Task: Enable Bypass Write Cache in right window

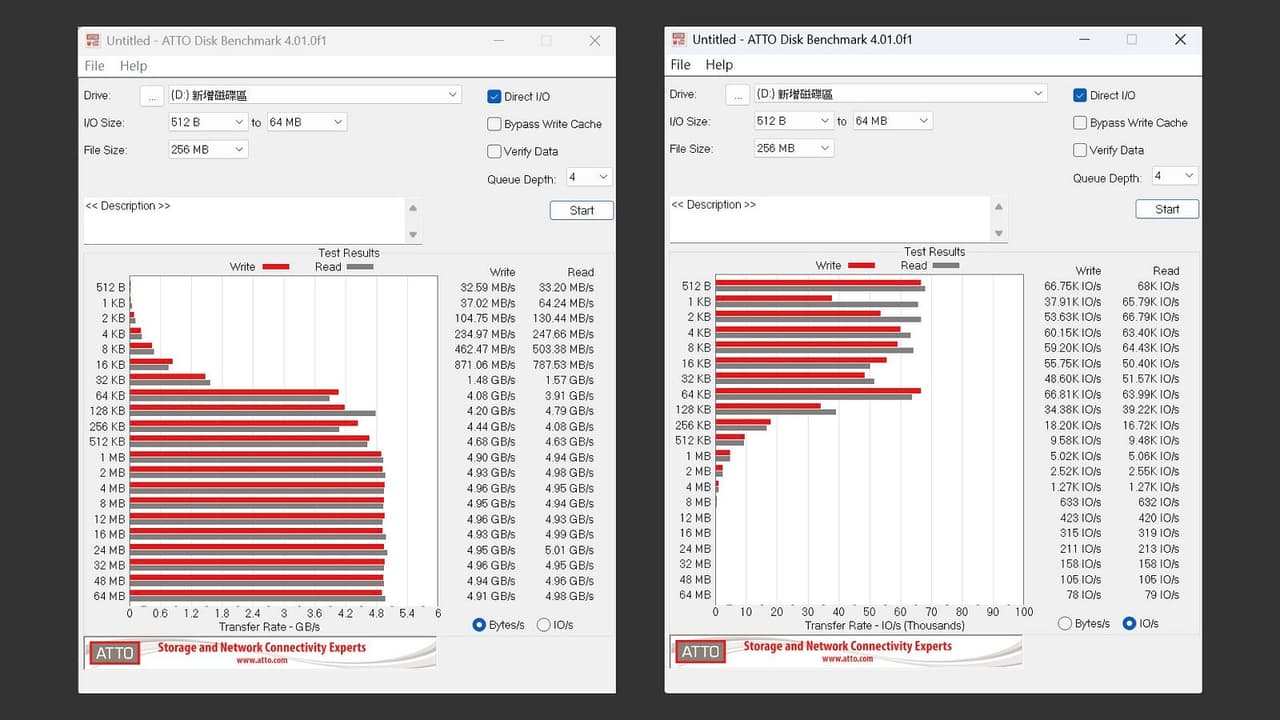Action: (x=1080, y=123)
